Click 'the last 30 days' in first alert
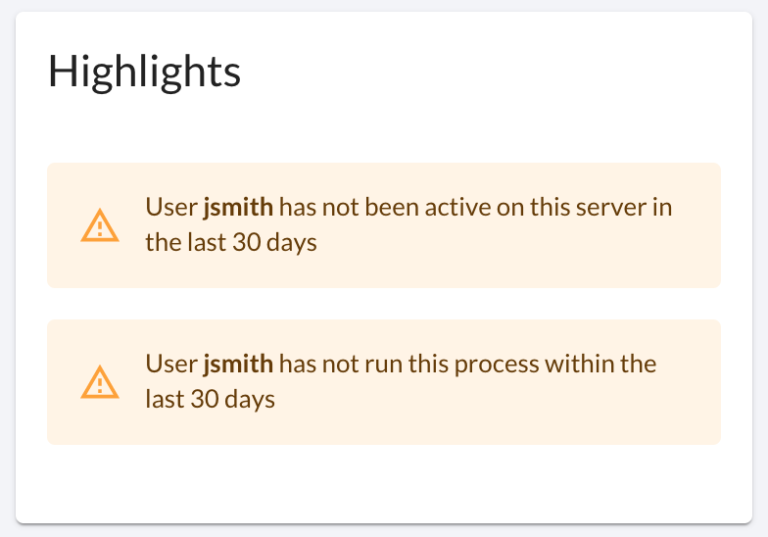The image size is (768, 537). click(231, 243)
